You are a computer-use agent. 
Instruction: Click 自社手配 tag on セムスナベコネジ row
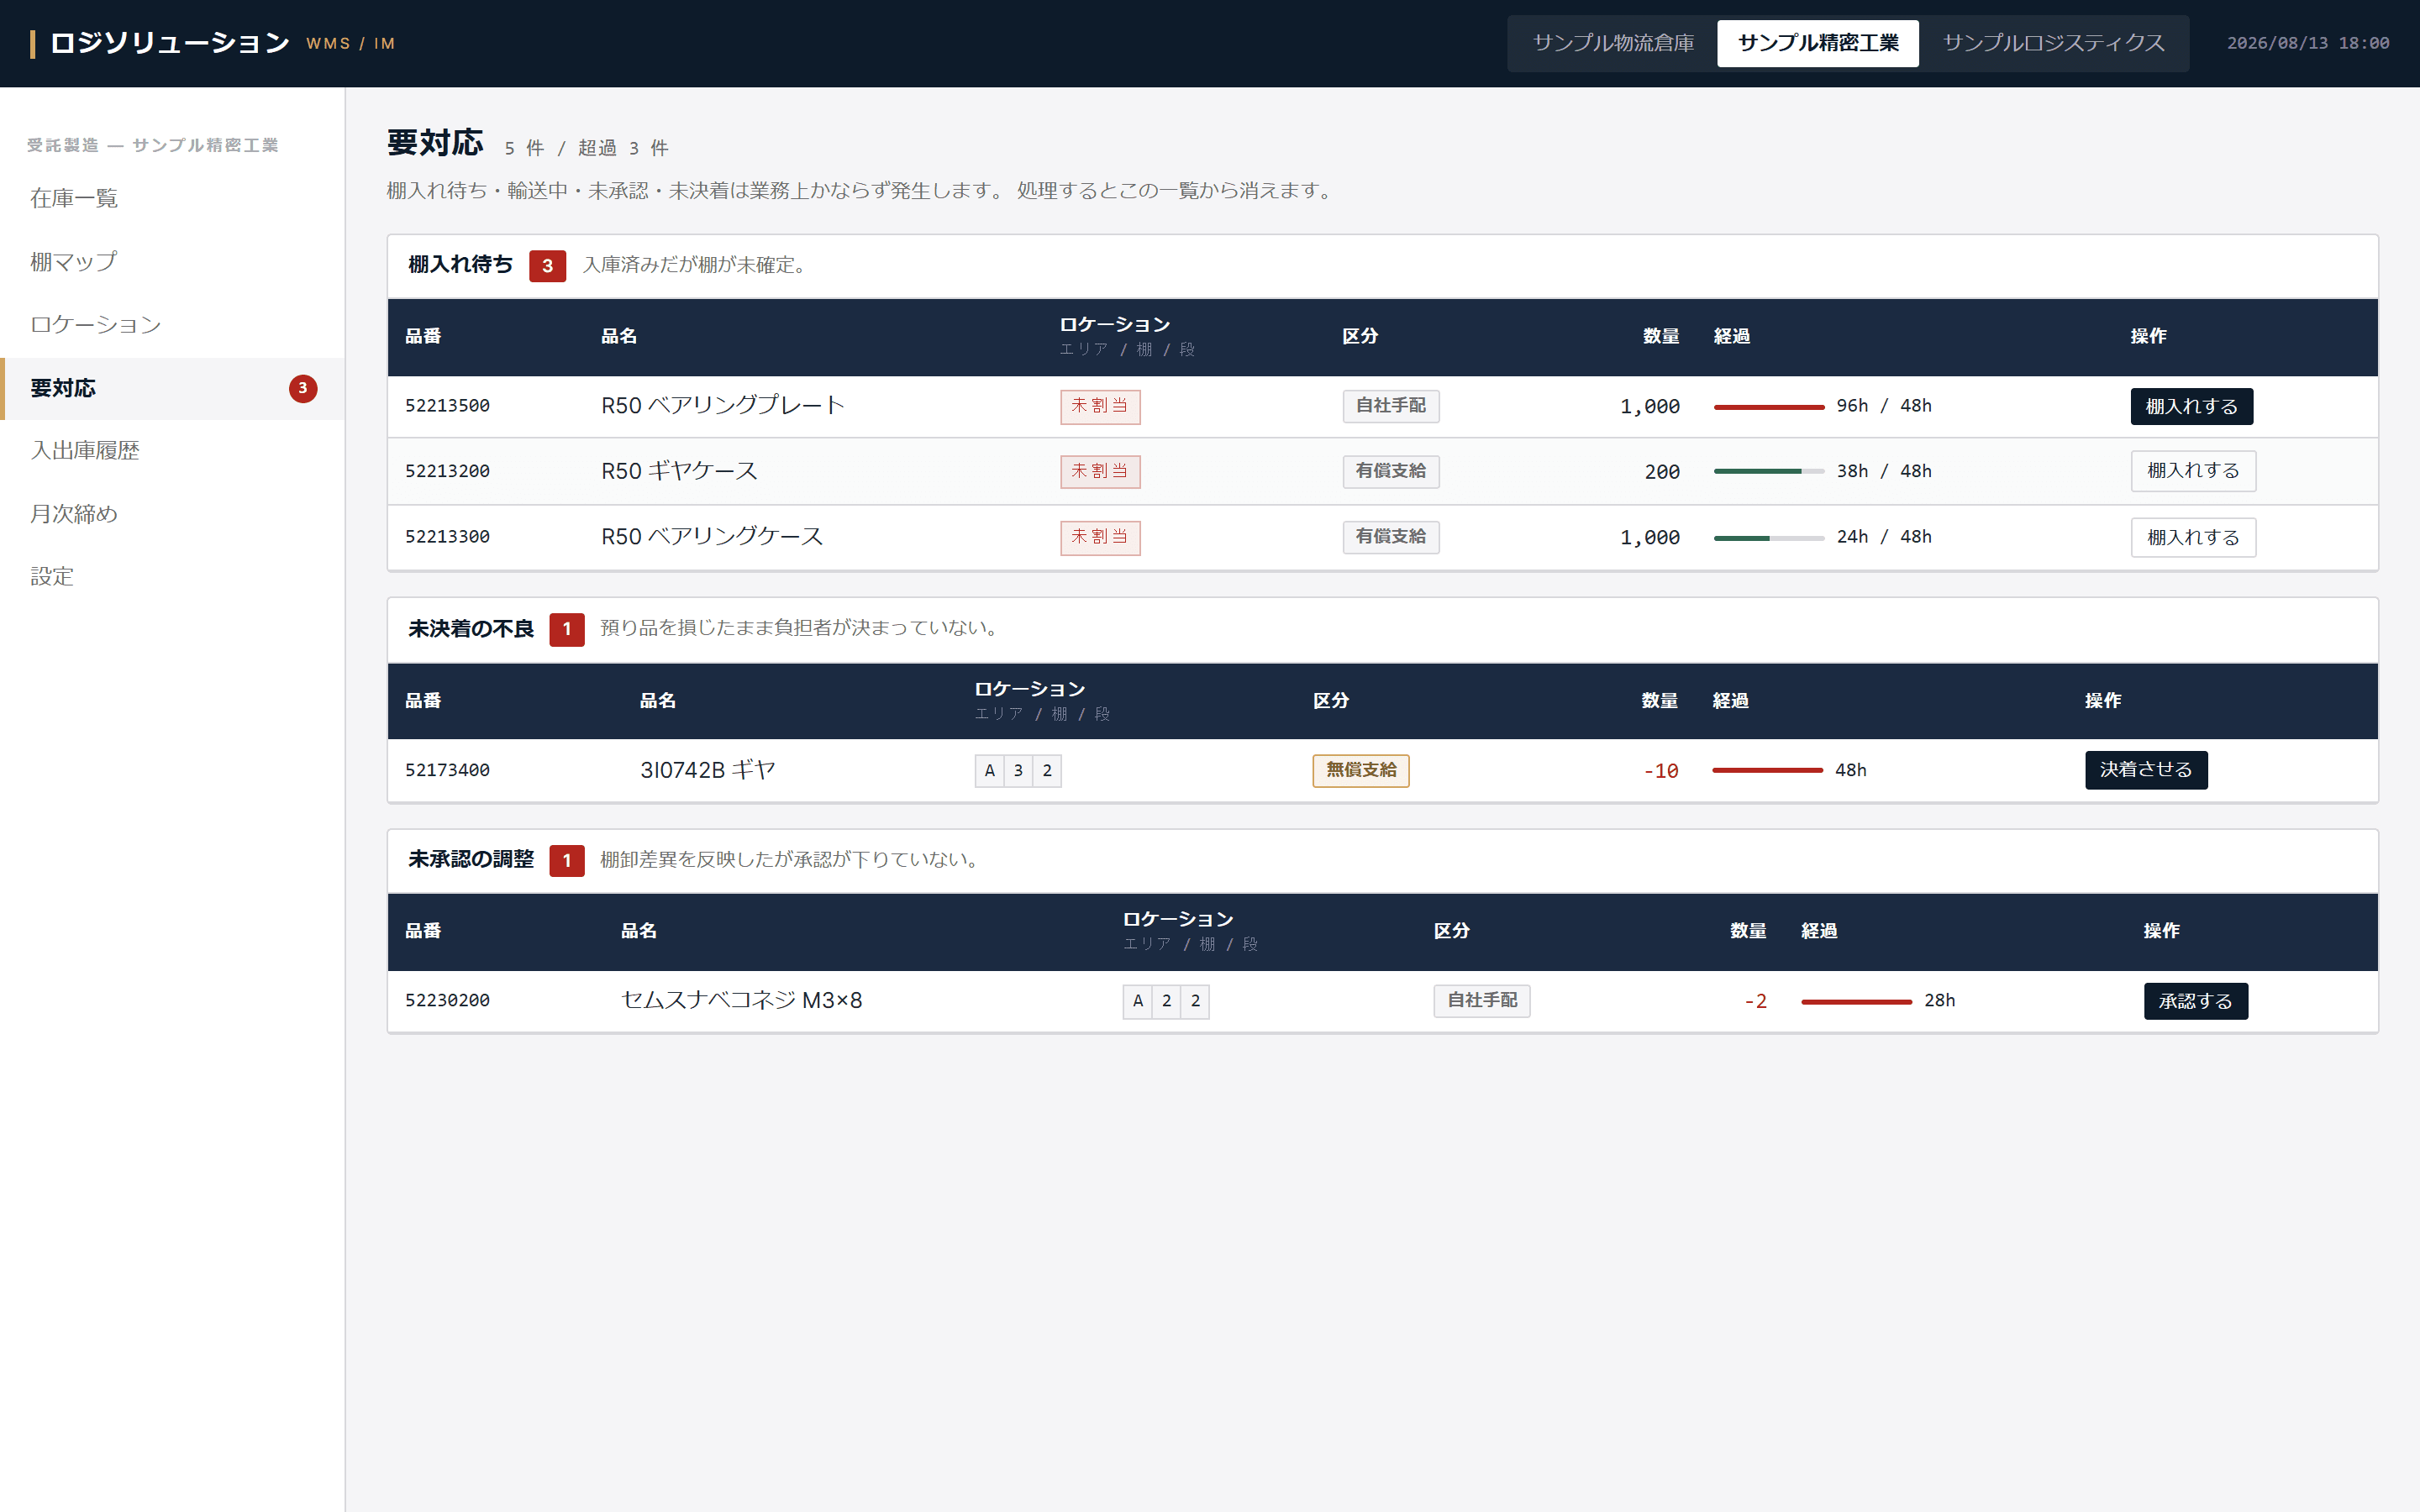pyautogui.click(x=1481, y=1001)
